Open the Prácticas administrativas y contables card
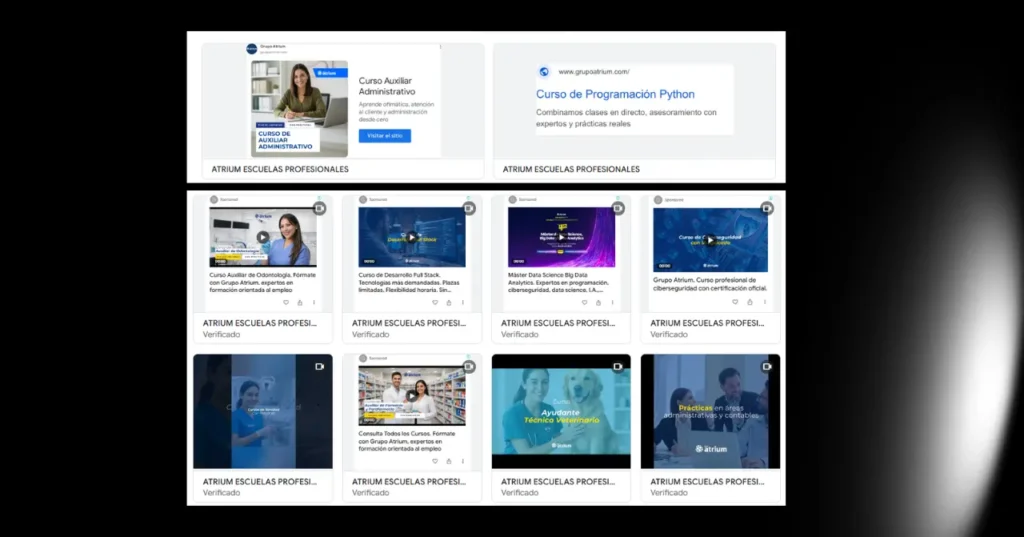 click(710, 412)
